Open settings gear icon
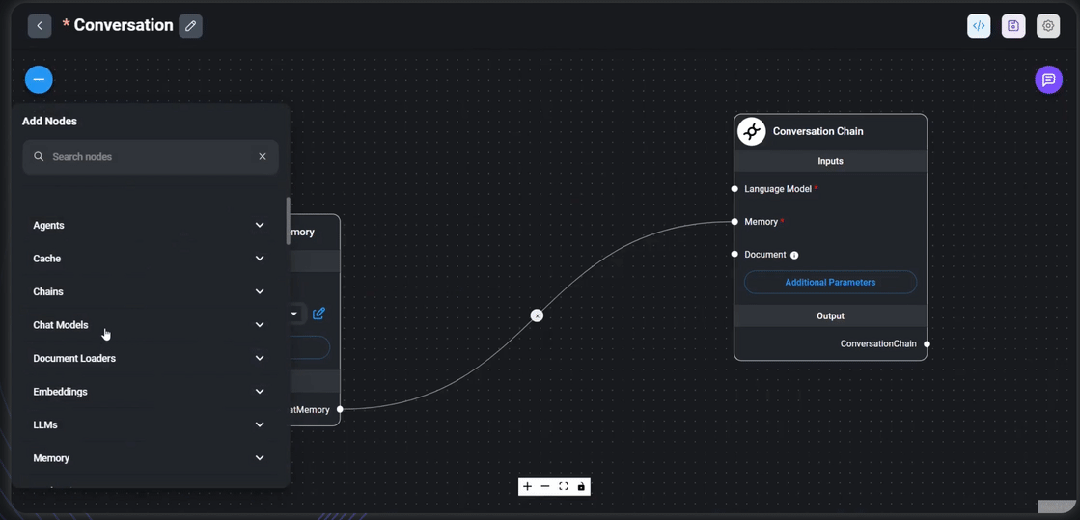 tap(1048, 25)
